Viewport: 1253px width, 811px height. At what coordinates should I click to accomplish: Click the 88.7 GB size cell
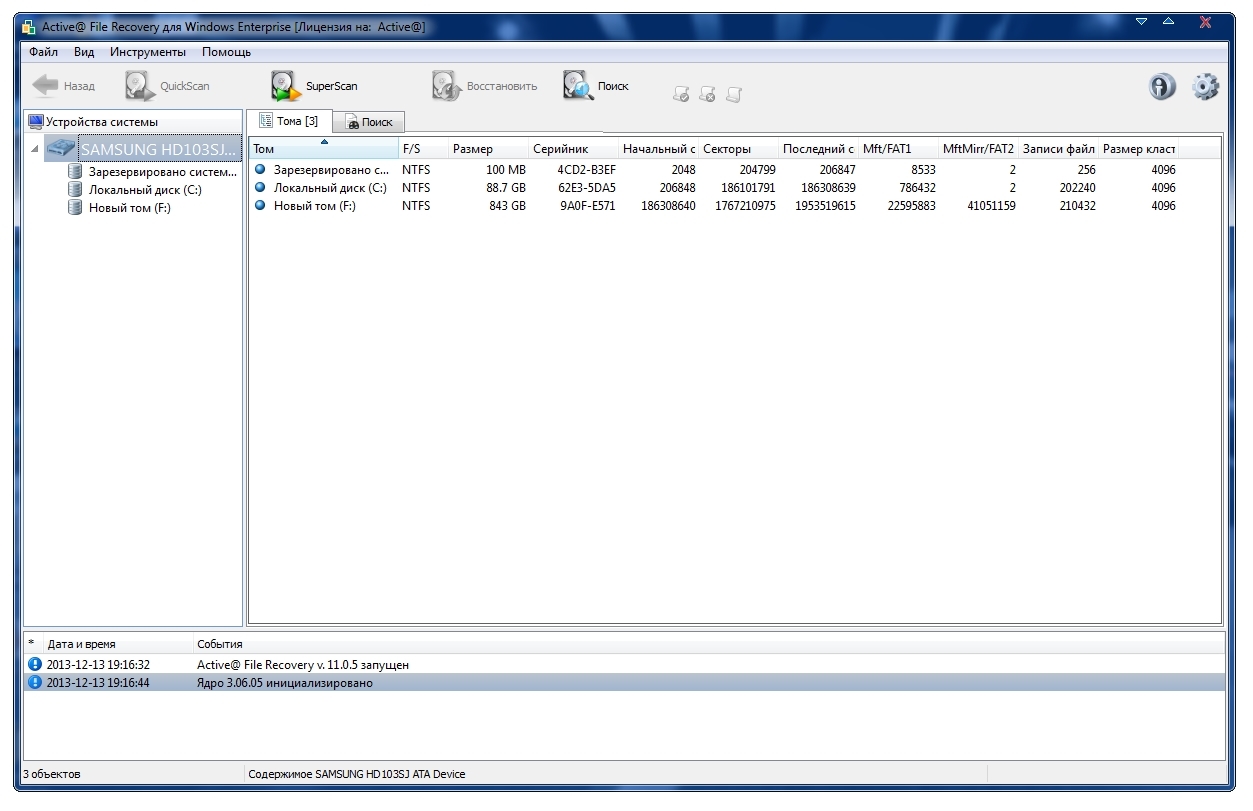506,188
